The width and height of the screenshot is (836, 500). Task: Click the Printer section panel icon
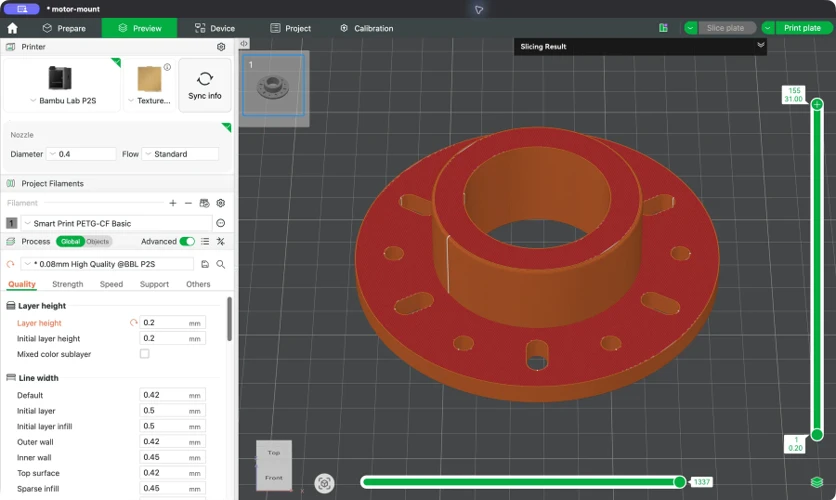[x=10, y=47]
